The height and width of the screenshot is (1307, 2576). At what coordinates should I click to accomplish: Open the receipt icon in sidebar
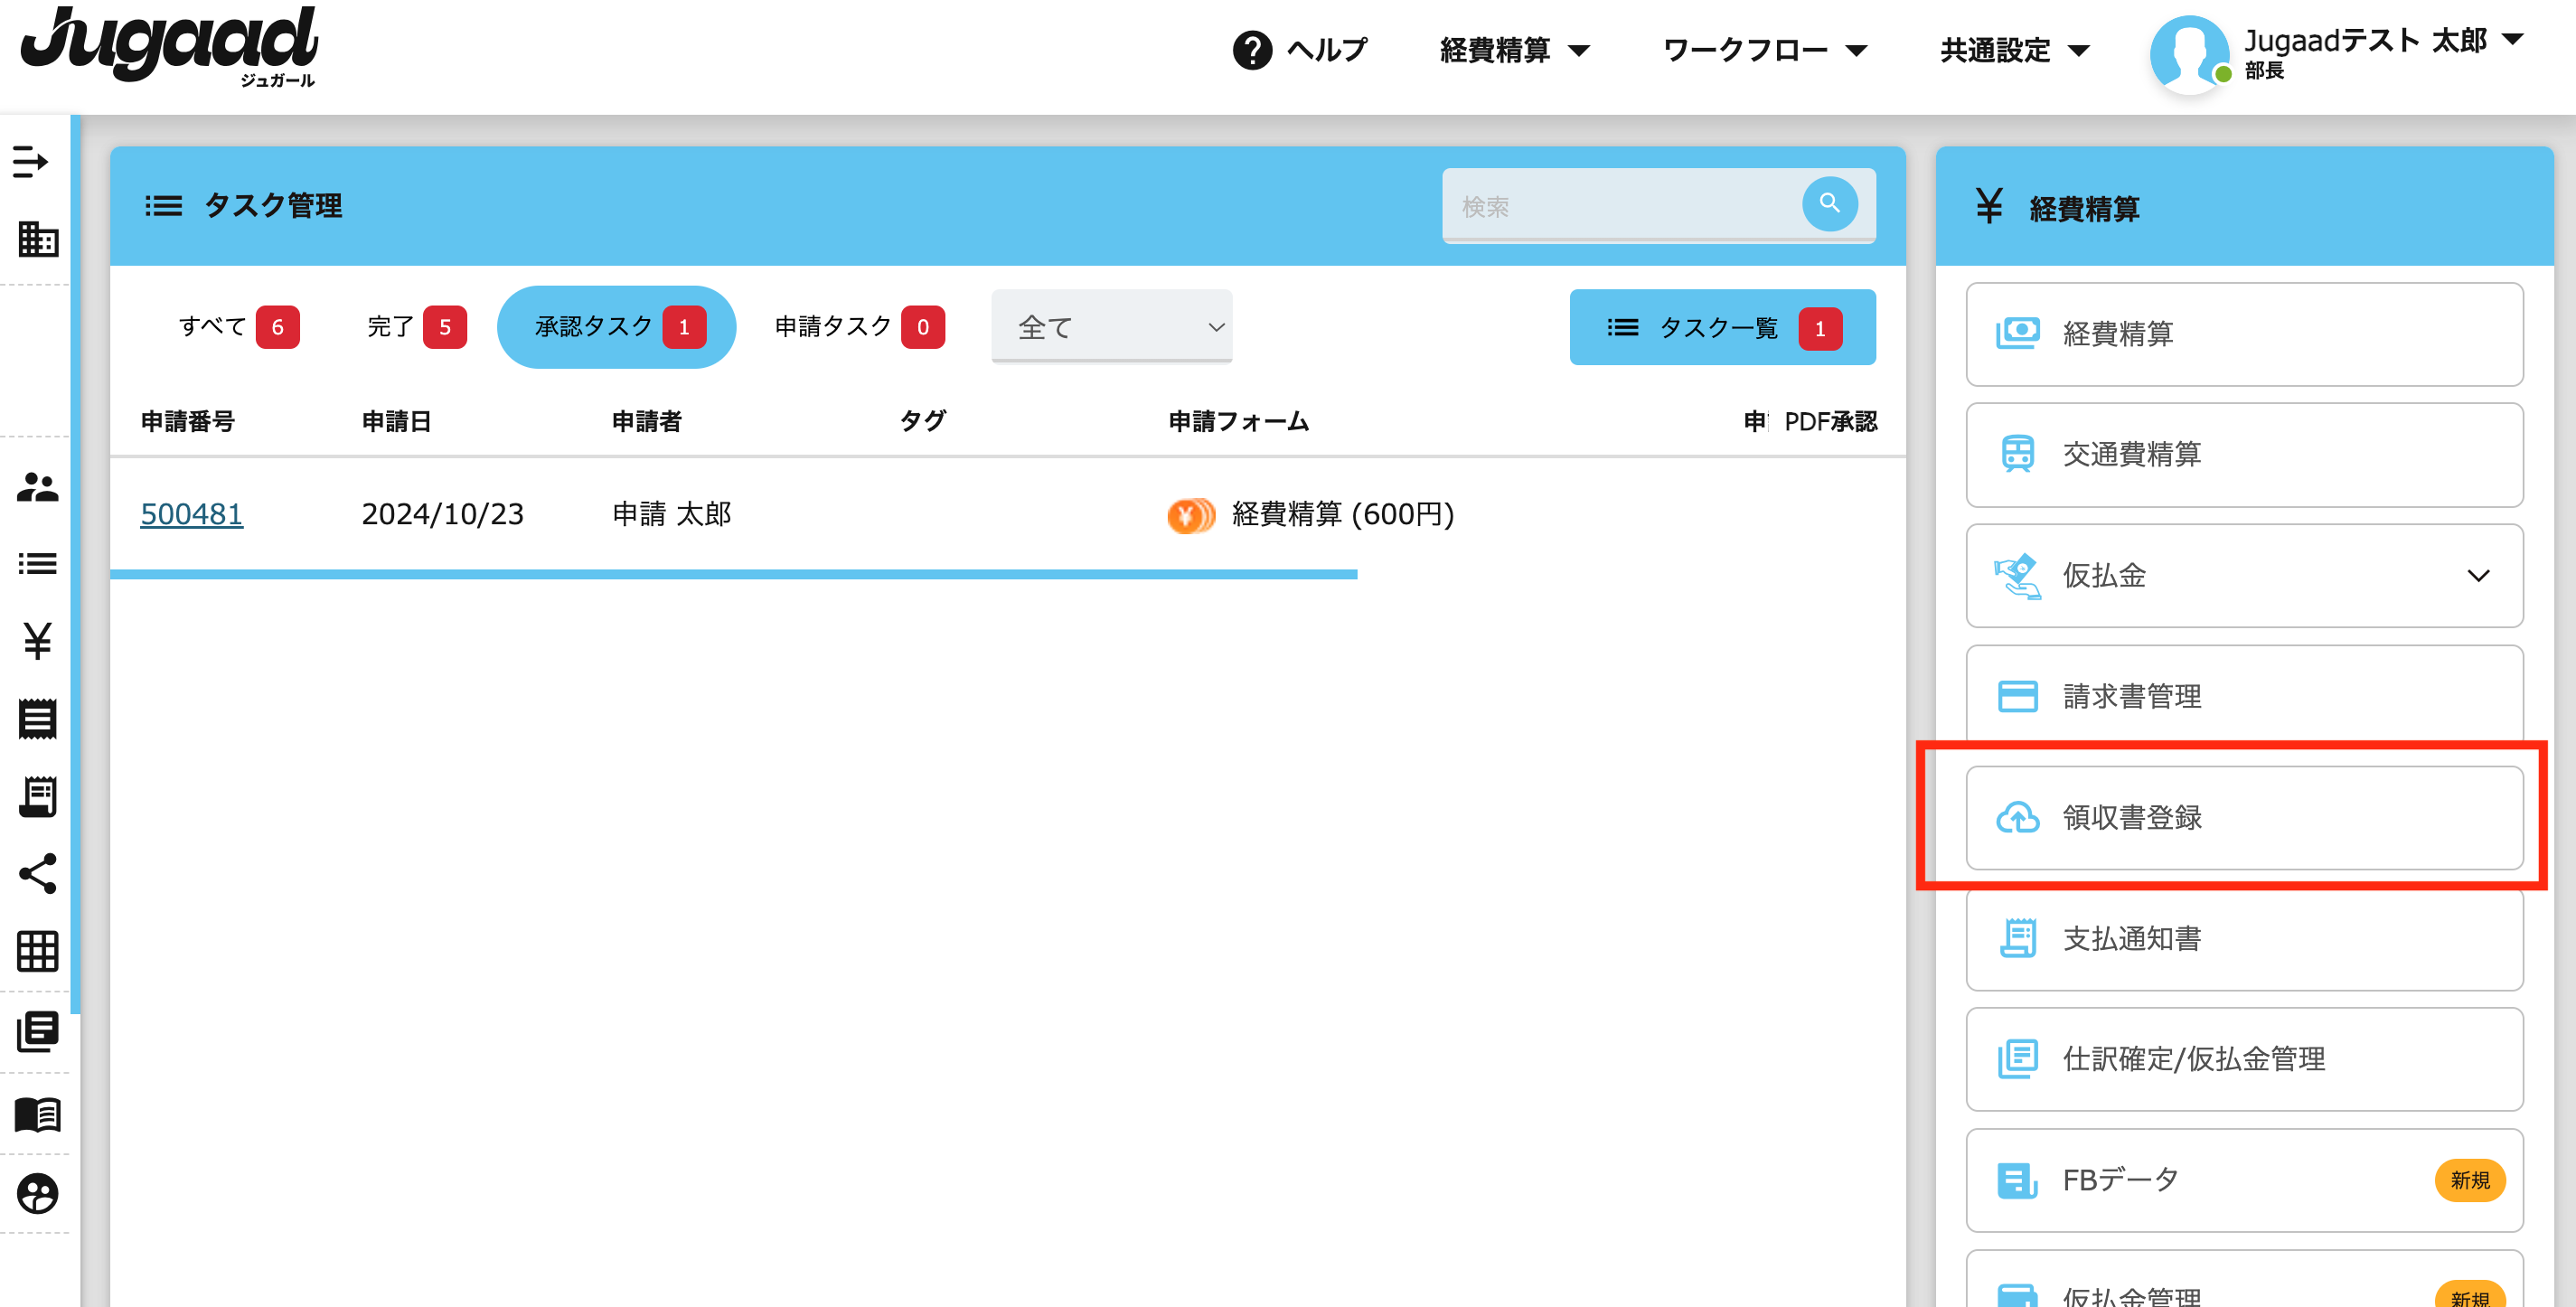[x=38, y=719]
